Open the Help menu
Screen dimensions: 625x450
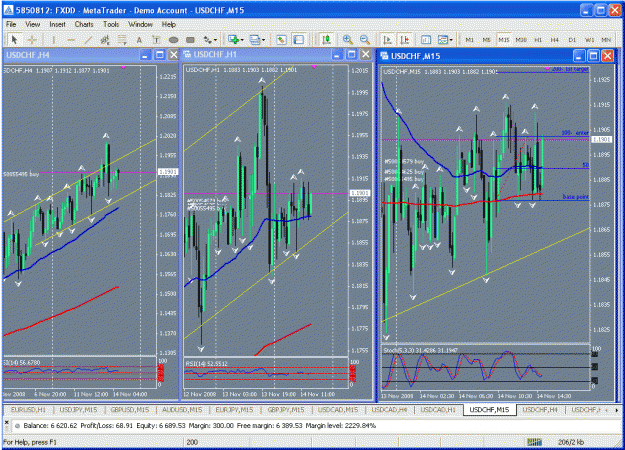[x=169, y=24]
